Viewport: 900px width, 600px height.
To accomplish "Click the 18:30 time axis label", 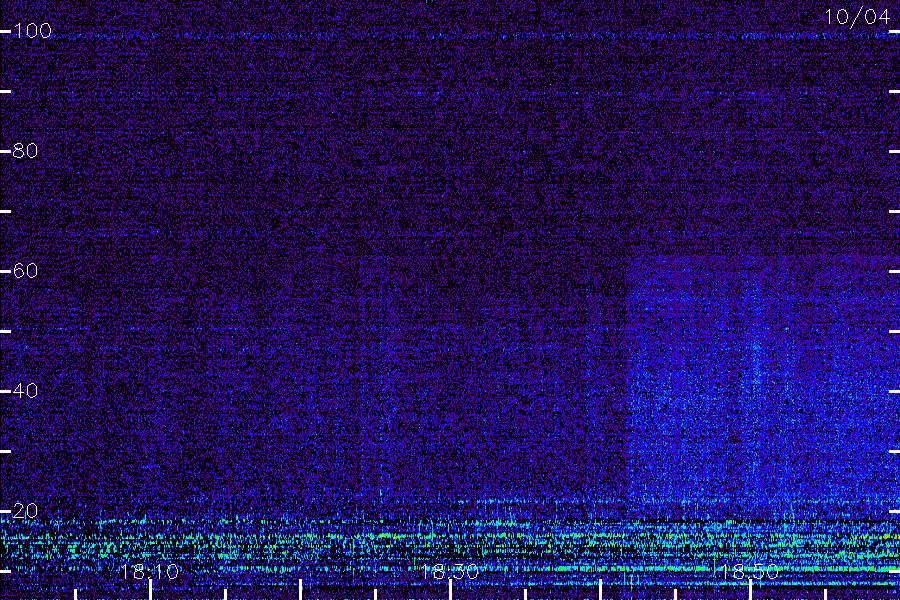I will tap(450, 572).
